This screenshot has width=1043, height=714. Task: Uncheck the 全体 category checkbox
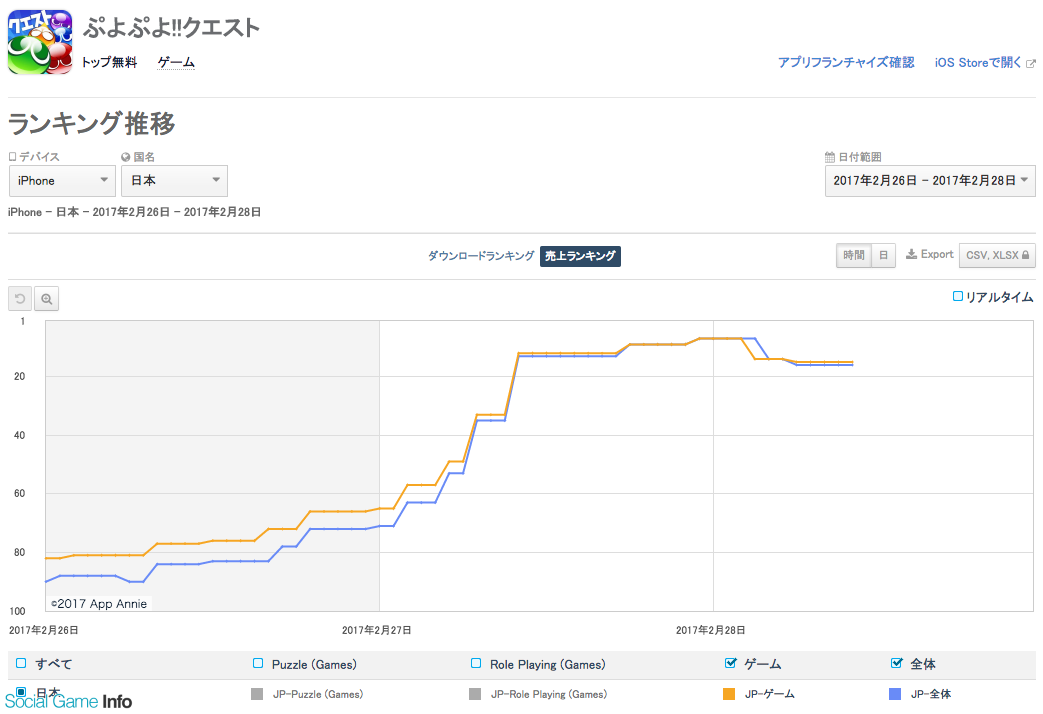(x=896, y=663)
